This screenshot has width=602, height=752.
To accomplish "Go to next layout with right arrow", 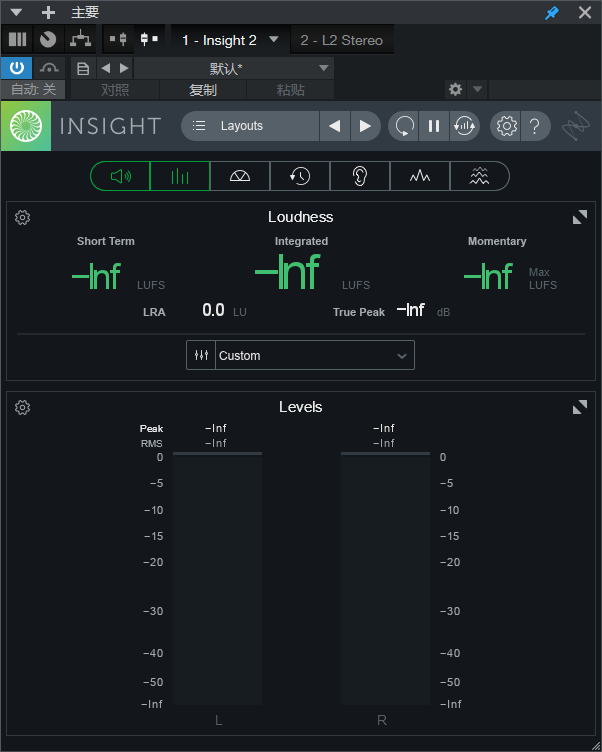I will 365,126.
